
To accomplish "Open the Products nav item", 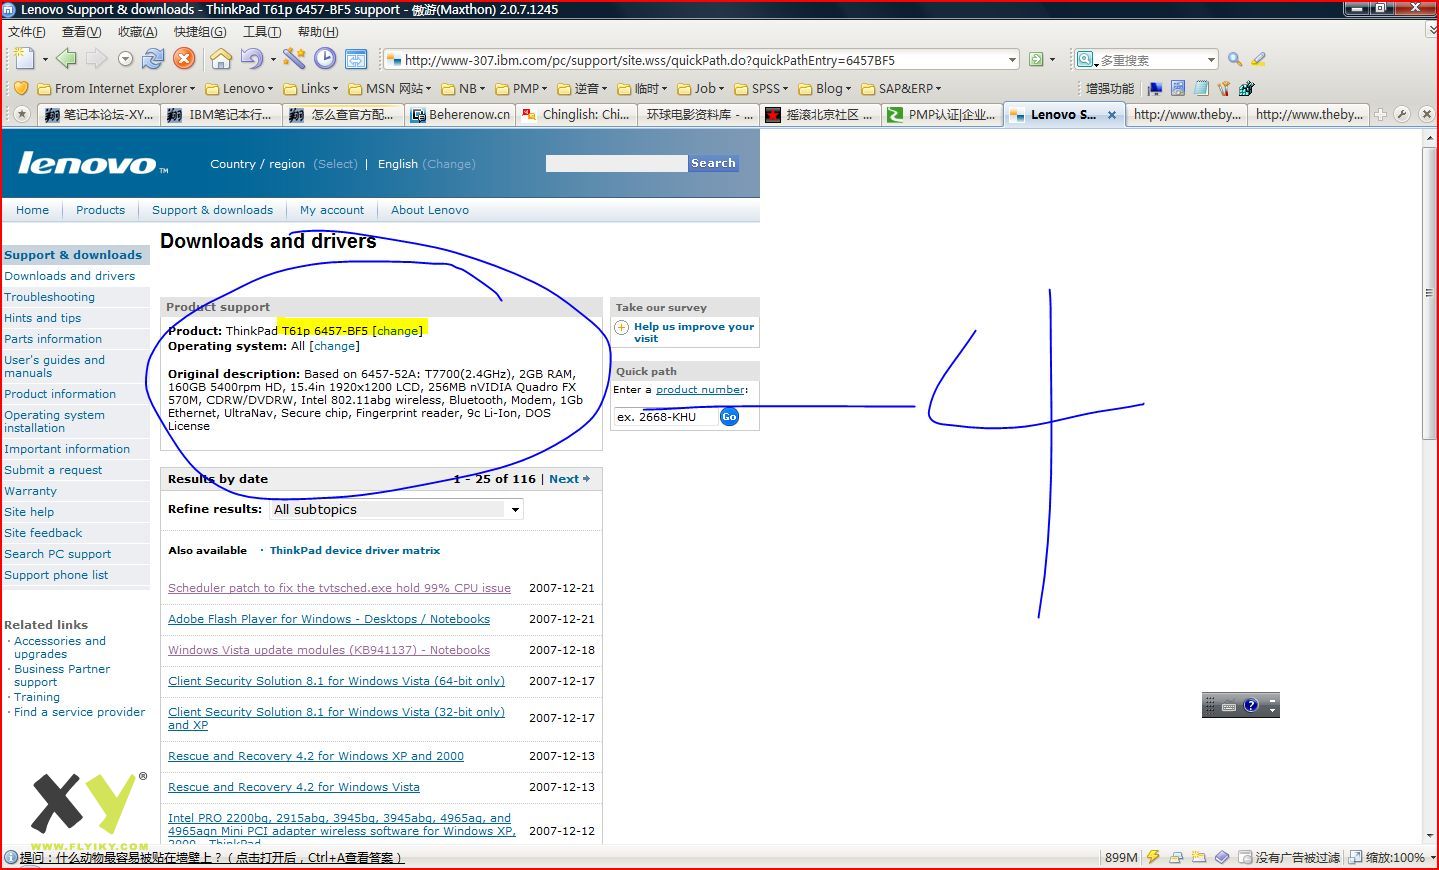I will (100, 210).
